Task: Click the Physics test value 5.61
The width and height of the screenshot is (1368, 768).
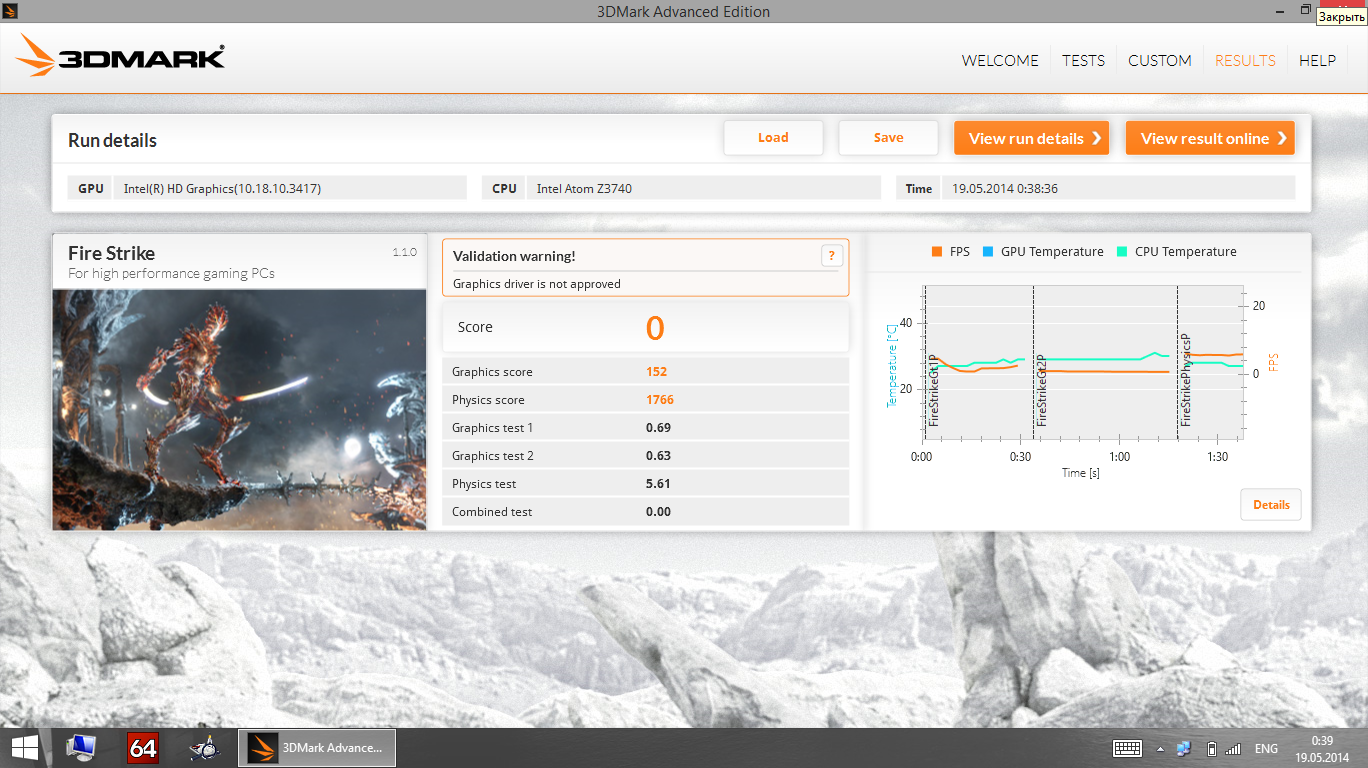Action: click(658, 484)
